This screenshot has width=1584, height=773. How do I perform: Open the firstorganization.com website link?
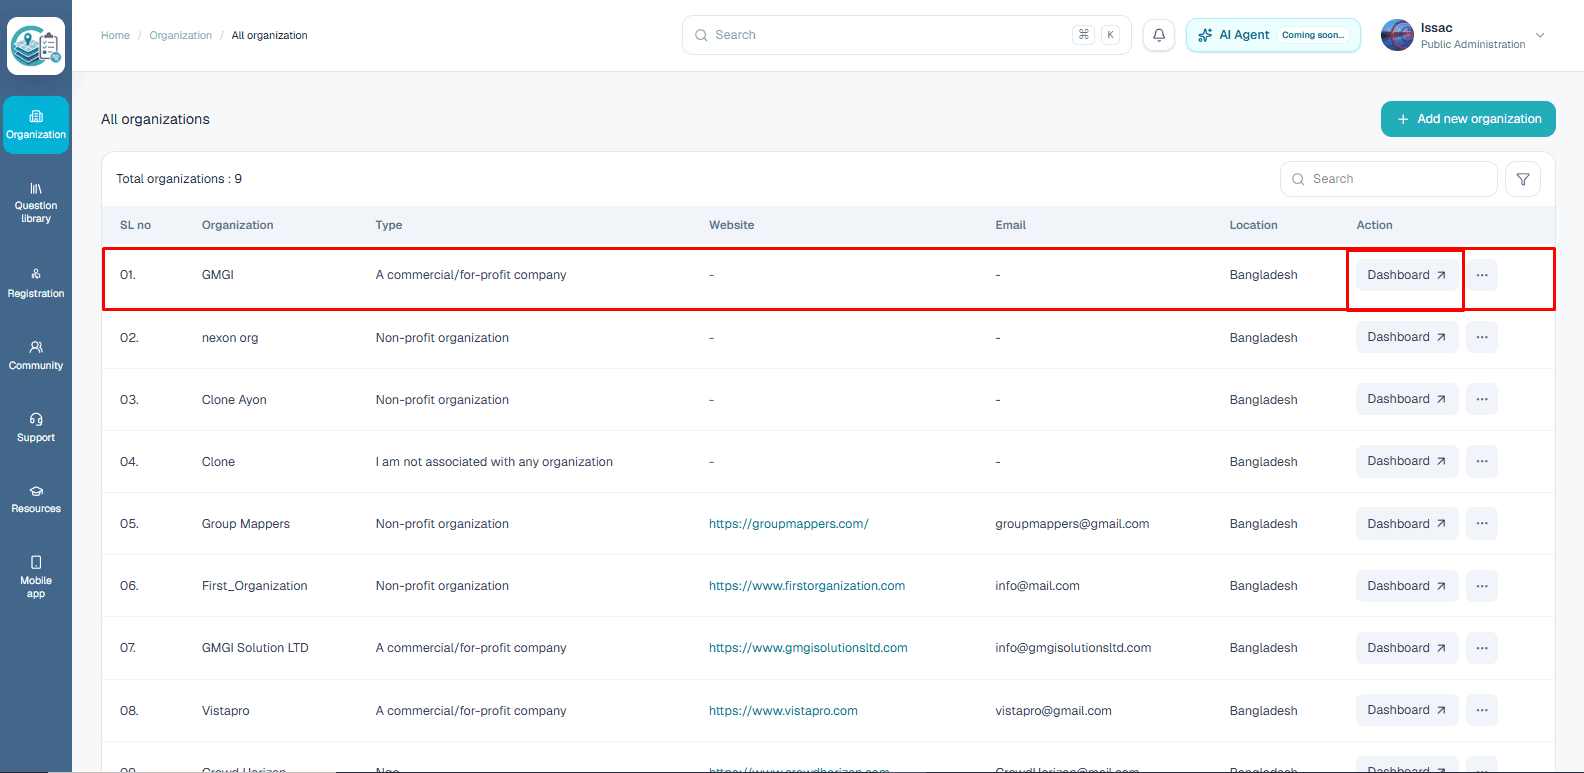pos(807,586)
